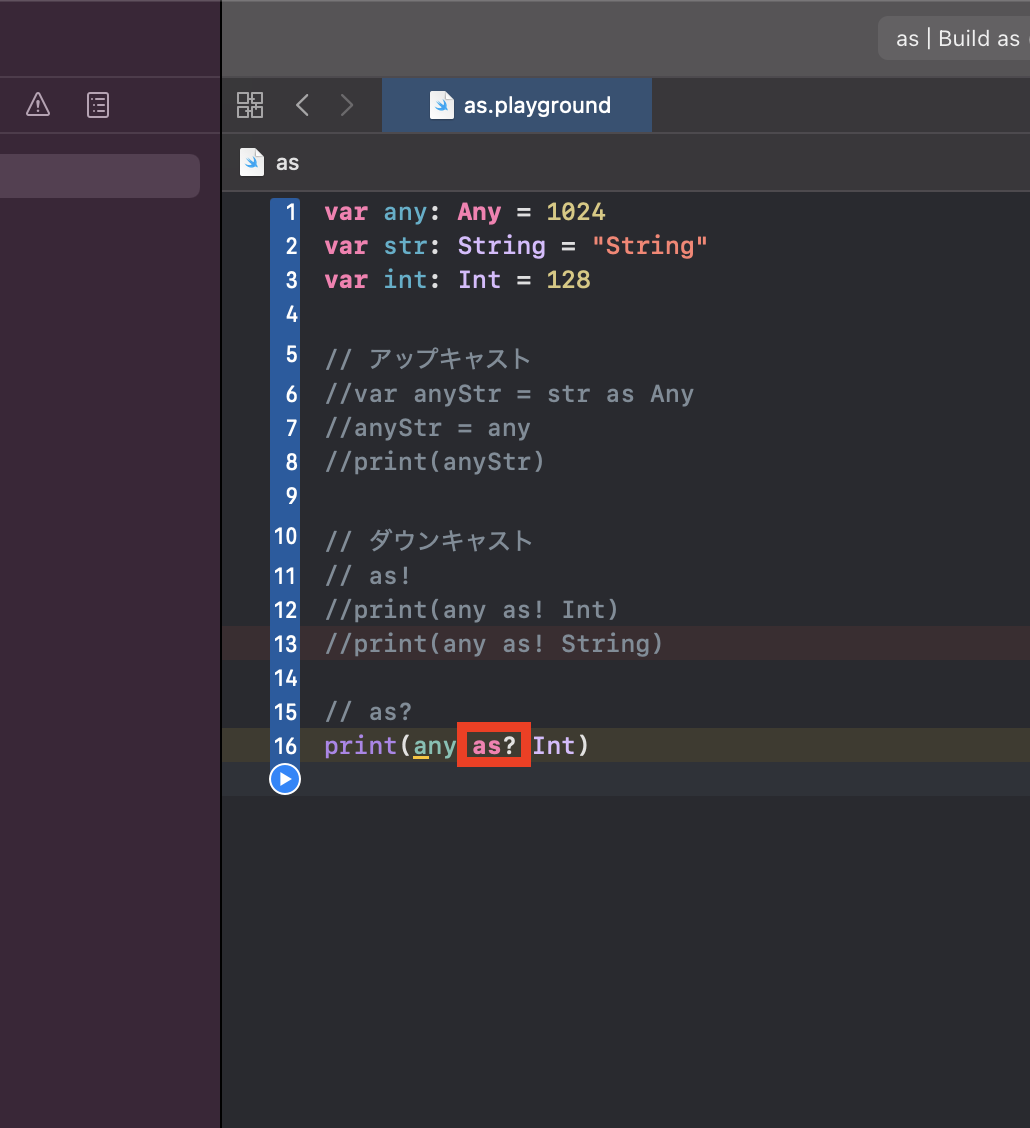Viewport: 1030px width, 1128px height.
Task: Click the 'str' variable name on line 2
Action: coord(405,246)
